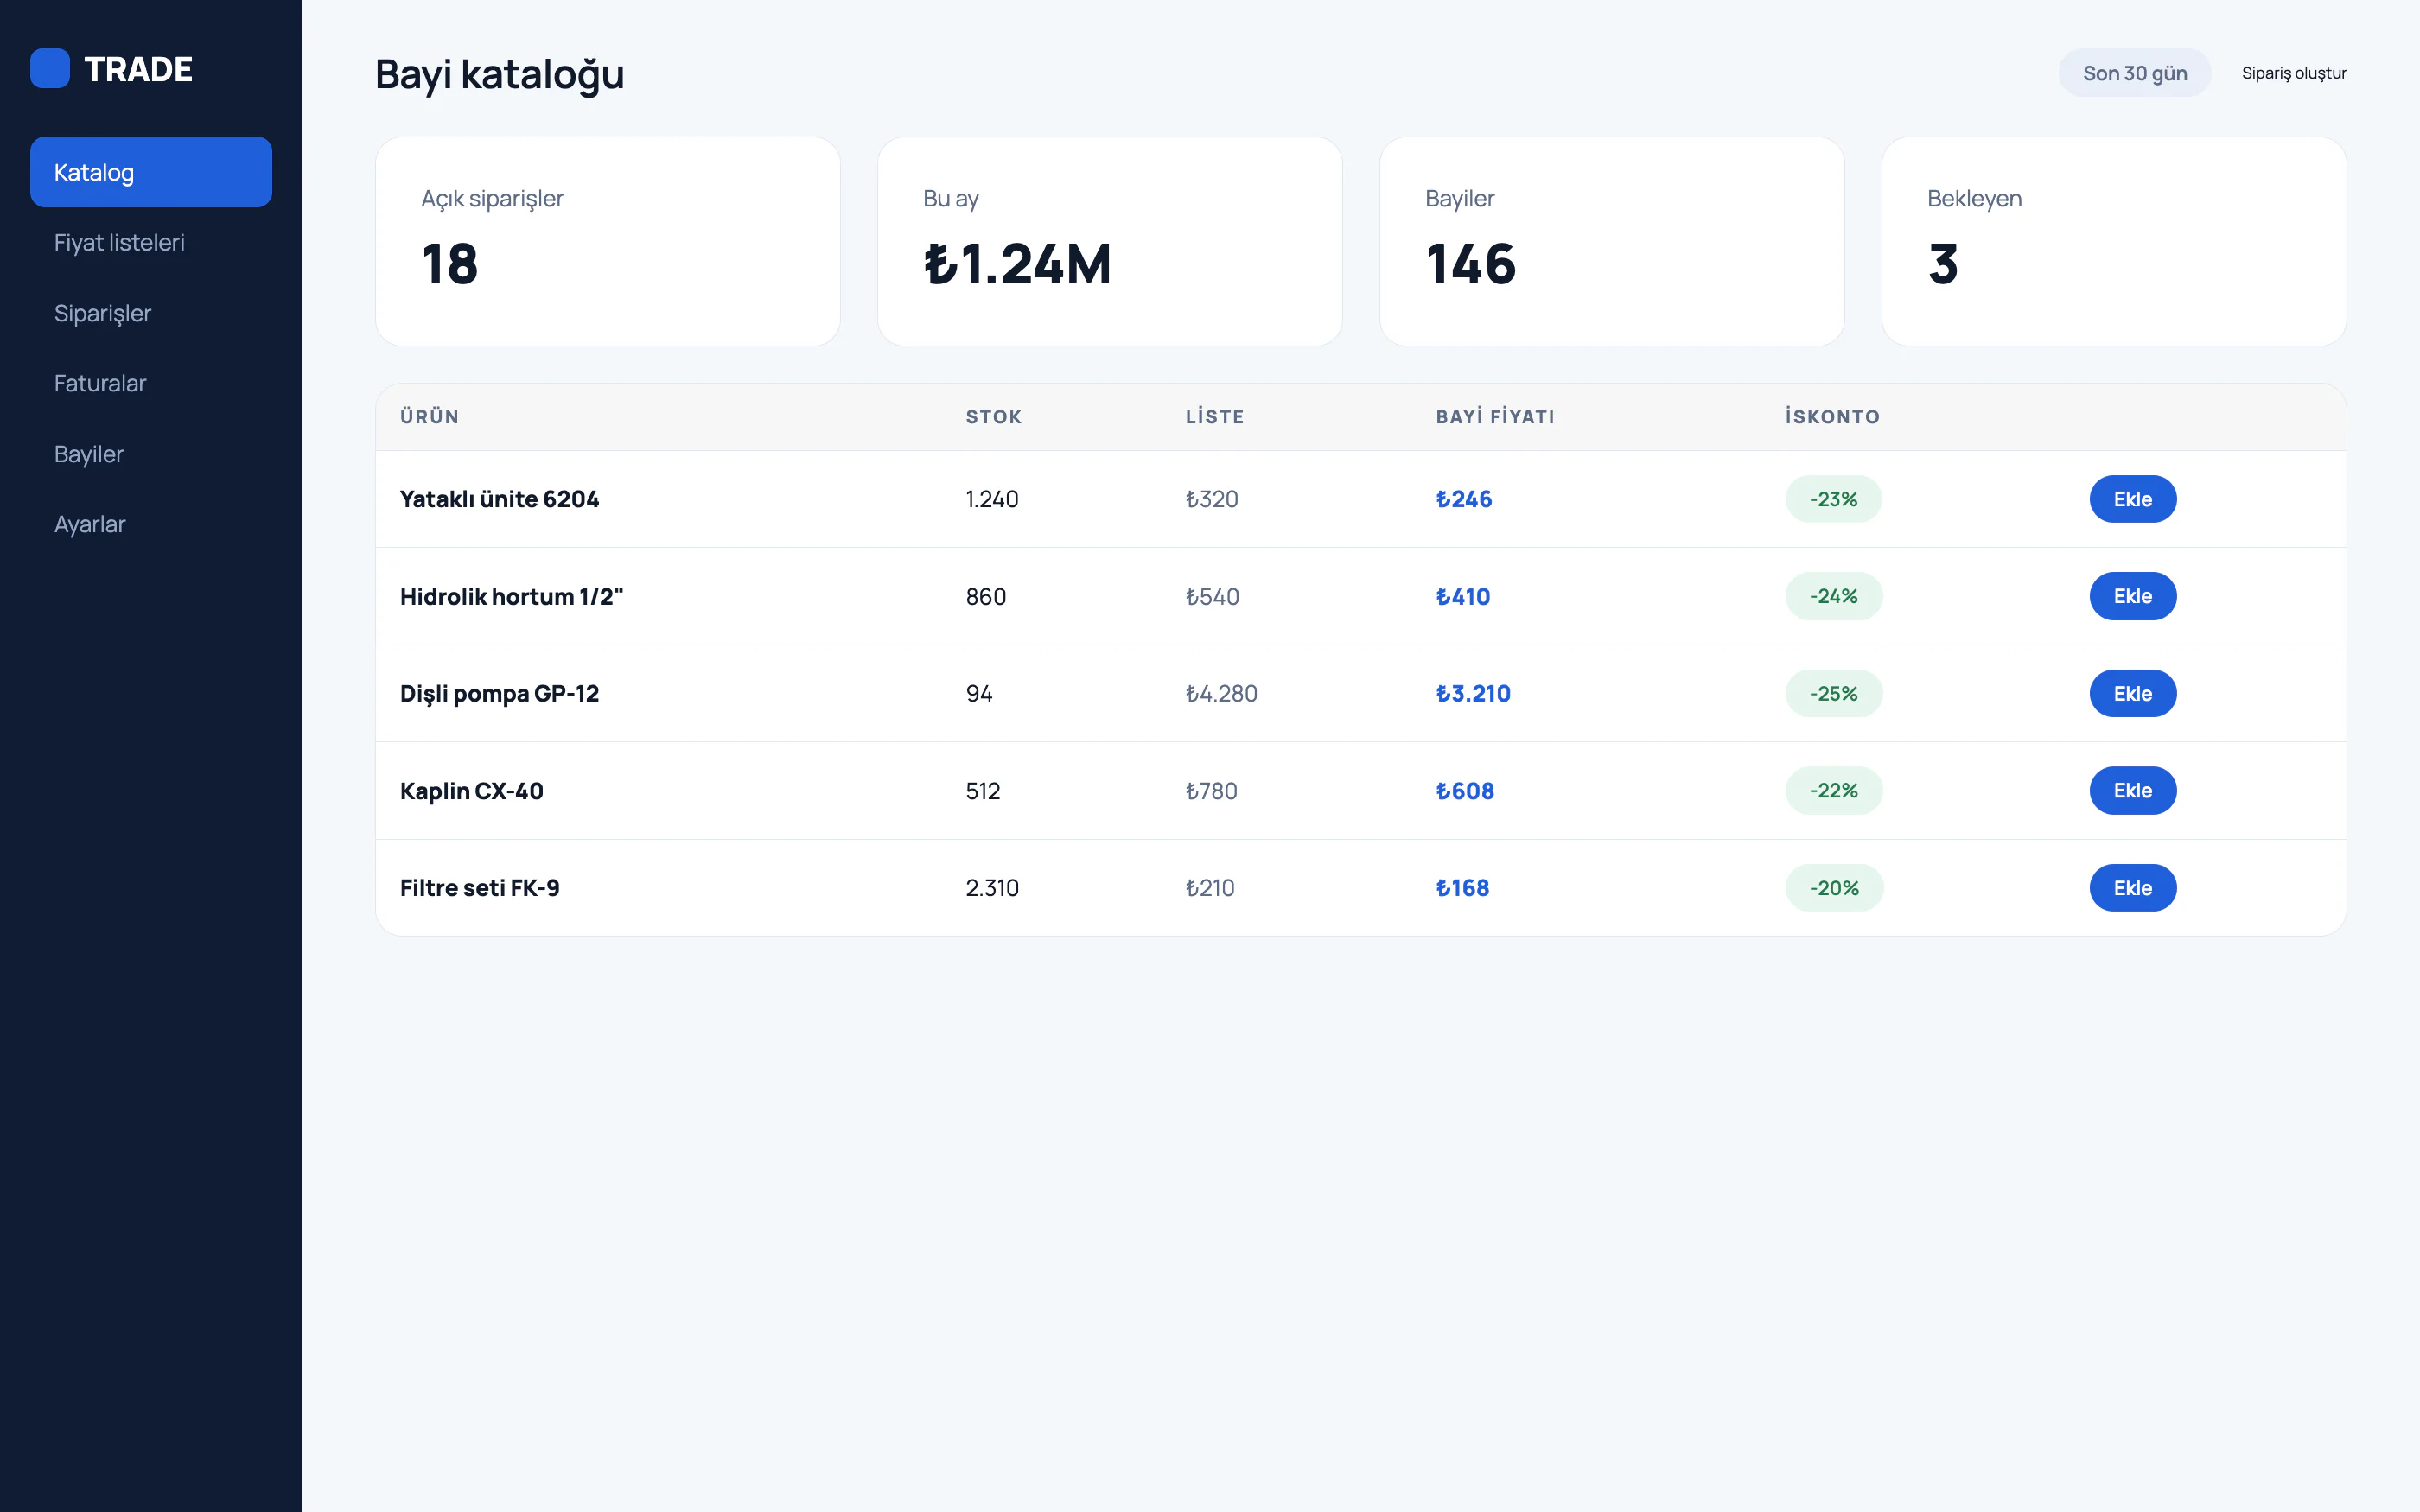
Task: Open Siparişler in the sidebar
Action: point(151,313)
